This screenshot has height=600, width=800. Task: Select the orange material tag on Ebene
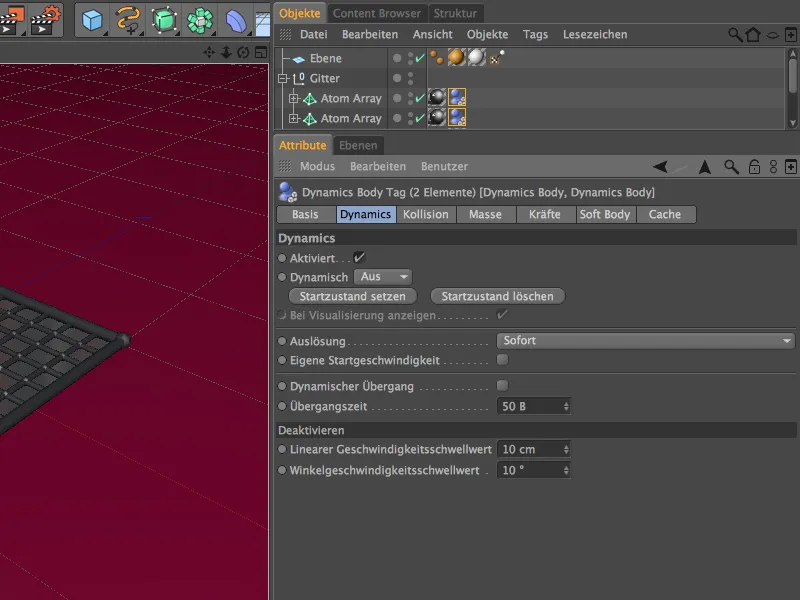457,58
